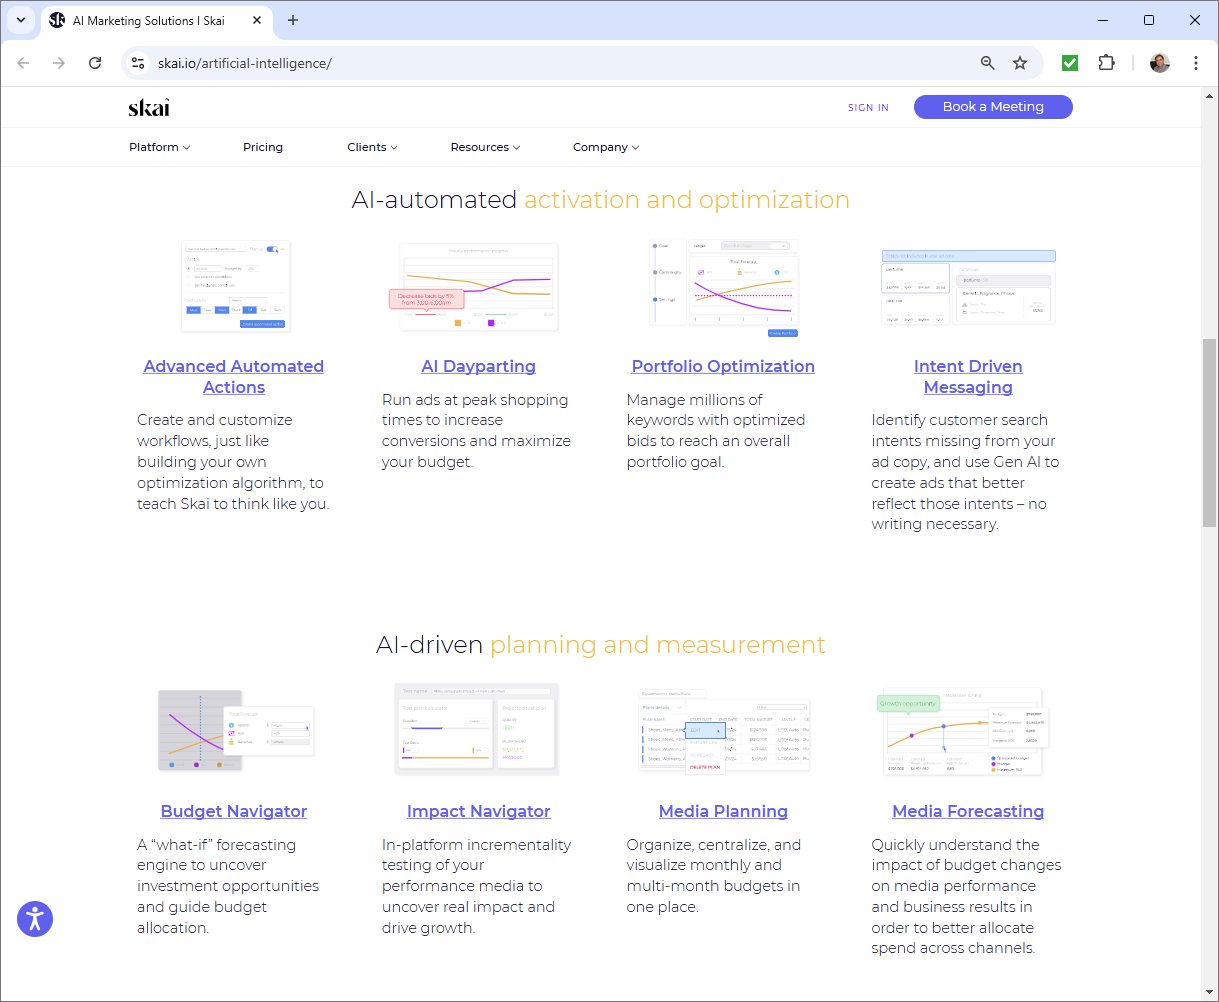Click the browser forward arrow
The image size is (1219, 1002).
[x=59, y=63]
